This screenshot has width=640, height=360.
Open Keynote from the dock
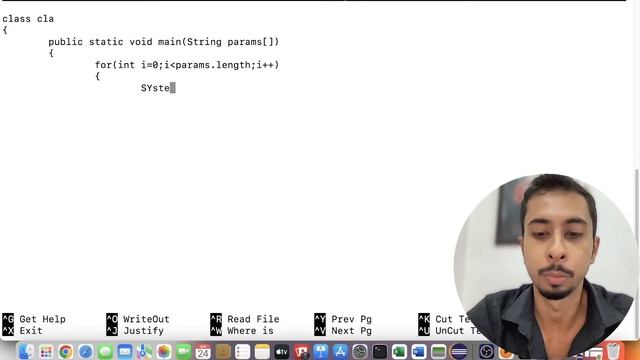(321, 351)
